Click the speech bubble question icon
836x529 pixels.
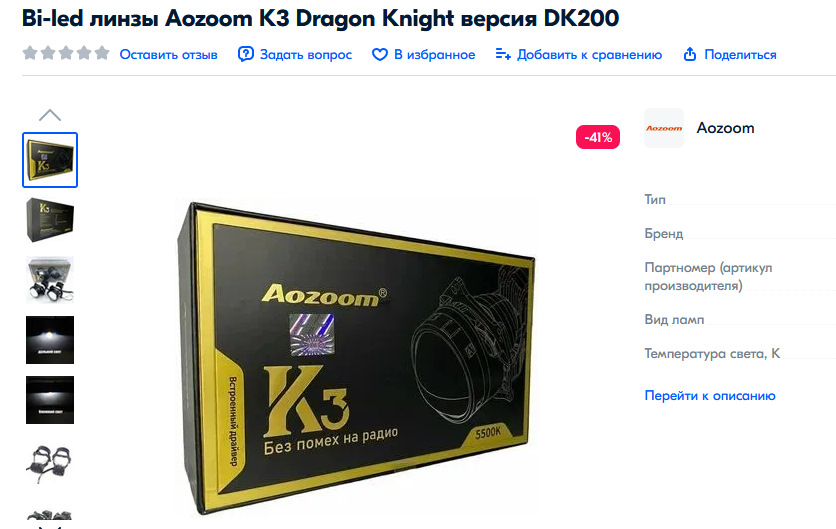245,54
